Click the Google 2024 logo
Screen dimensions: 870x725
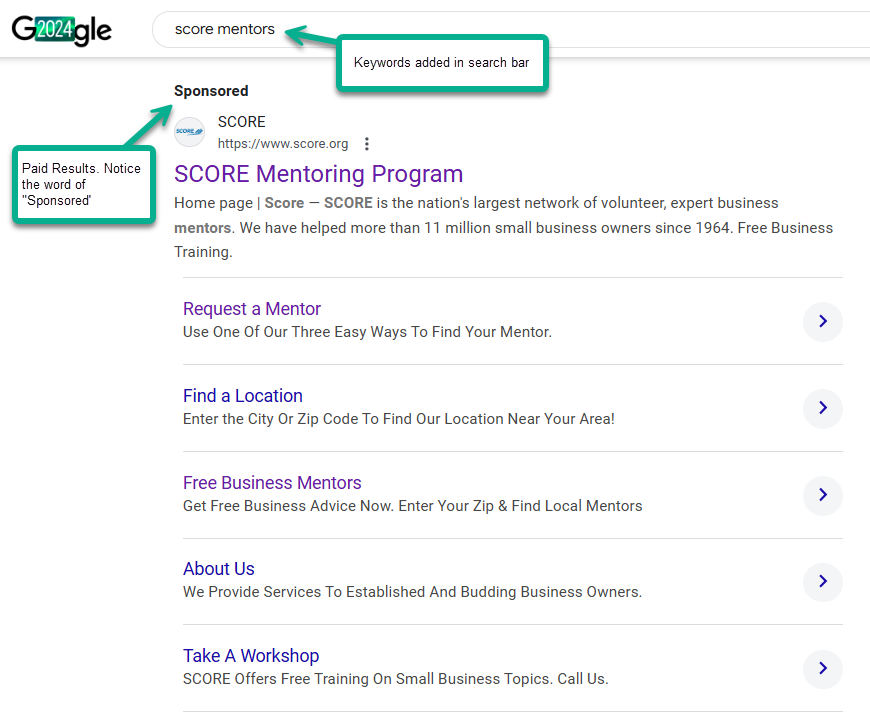[x=61, y=29]
